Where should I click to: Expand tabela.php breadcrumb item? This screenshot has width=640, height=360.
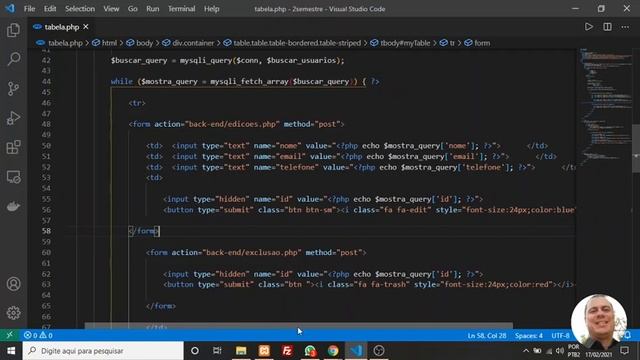coord(59,43)
